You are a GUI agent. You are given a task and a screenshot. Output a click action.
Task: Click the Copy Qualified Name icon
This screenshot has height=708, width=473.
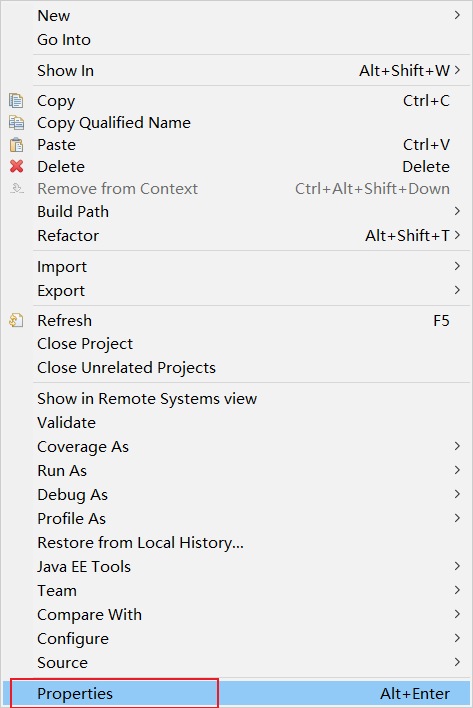(x=16, y=123)
